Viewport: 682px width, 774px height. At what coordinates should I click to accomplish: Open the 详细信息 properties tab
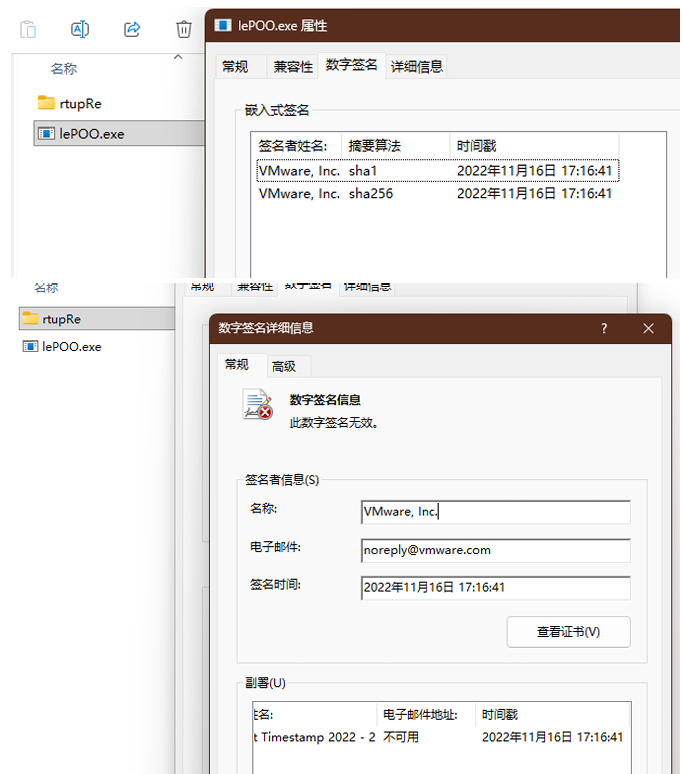point(416,67)
